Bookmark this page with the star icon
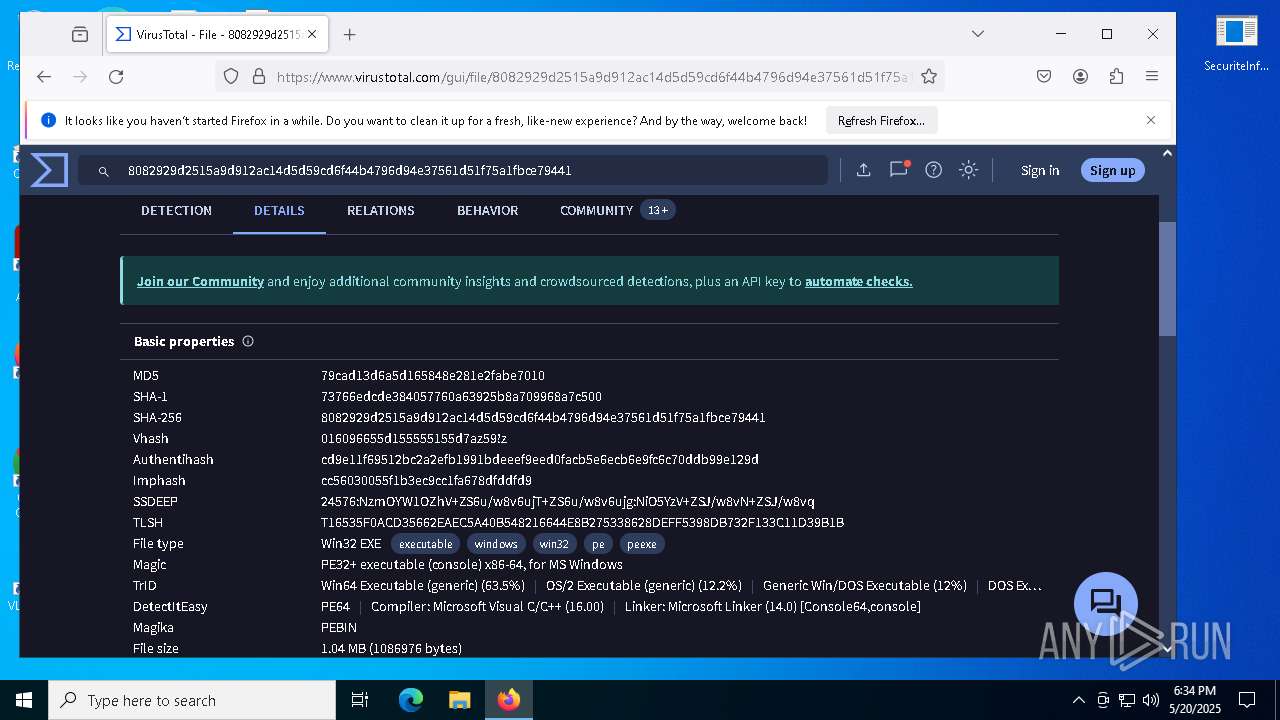This screenshot has height=720, width=1280. coord(929,76)
